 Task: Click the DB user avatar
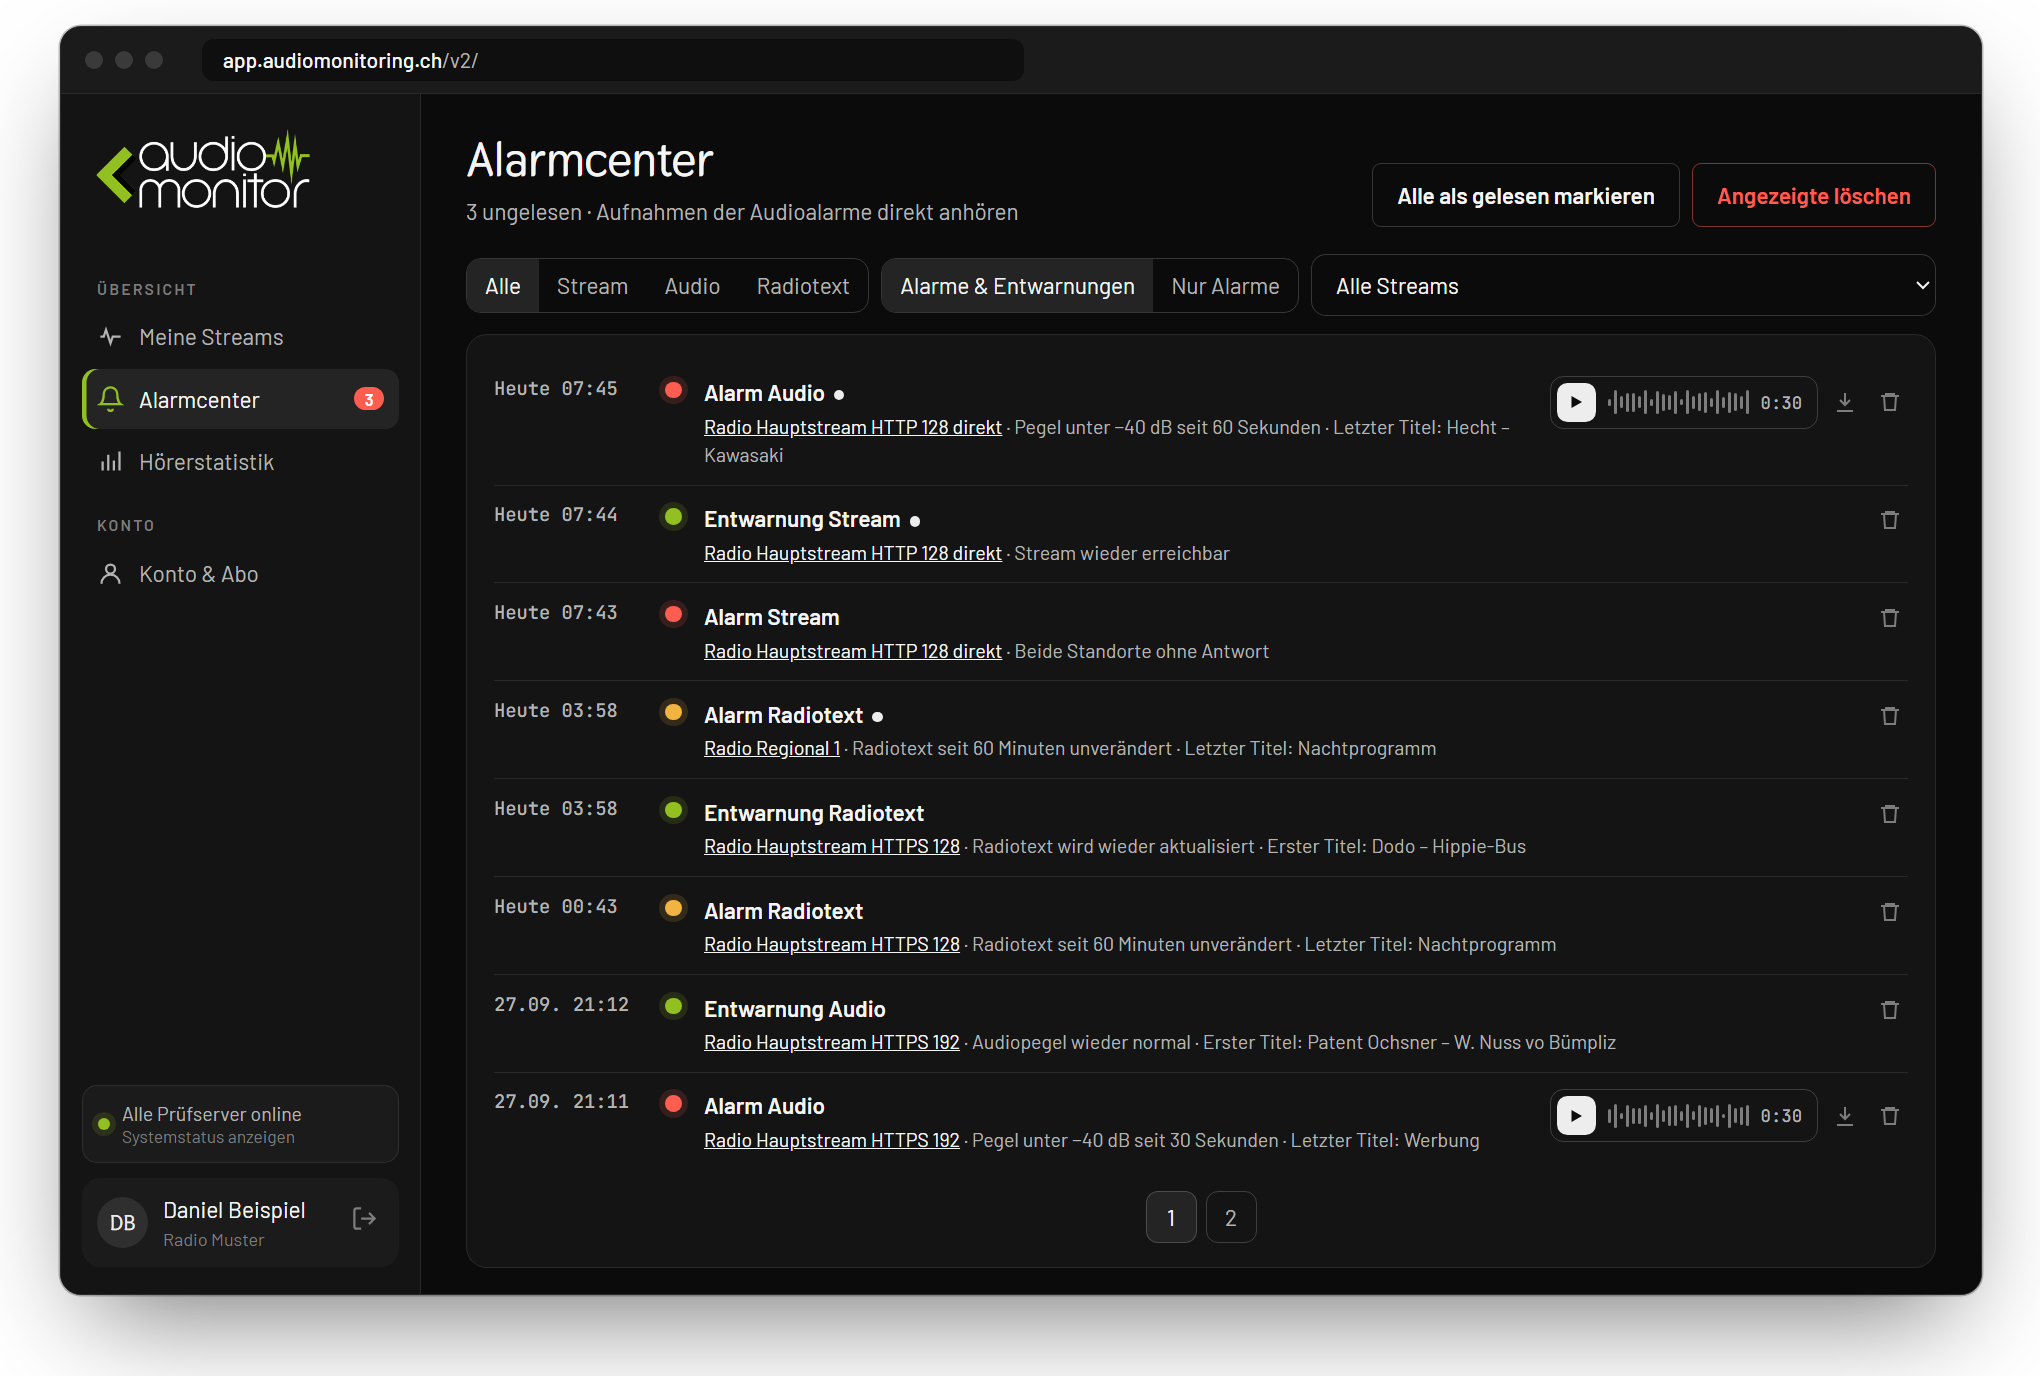(122, 1223)
